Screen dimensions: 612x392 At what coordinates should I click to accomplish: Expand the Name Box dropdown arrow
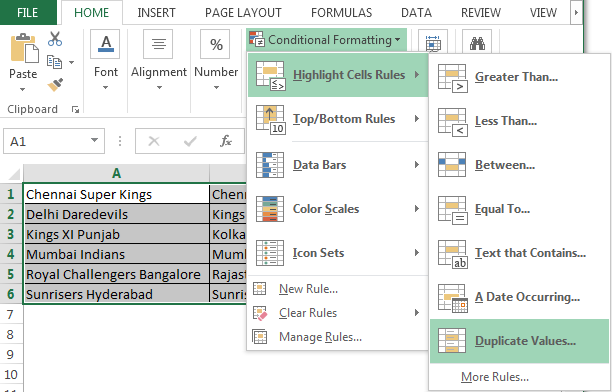(94, 140)
